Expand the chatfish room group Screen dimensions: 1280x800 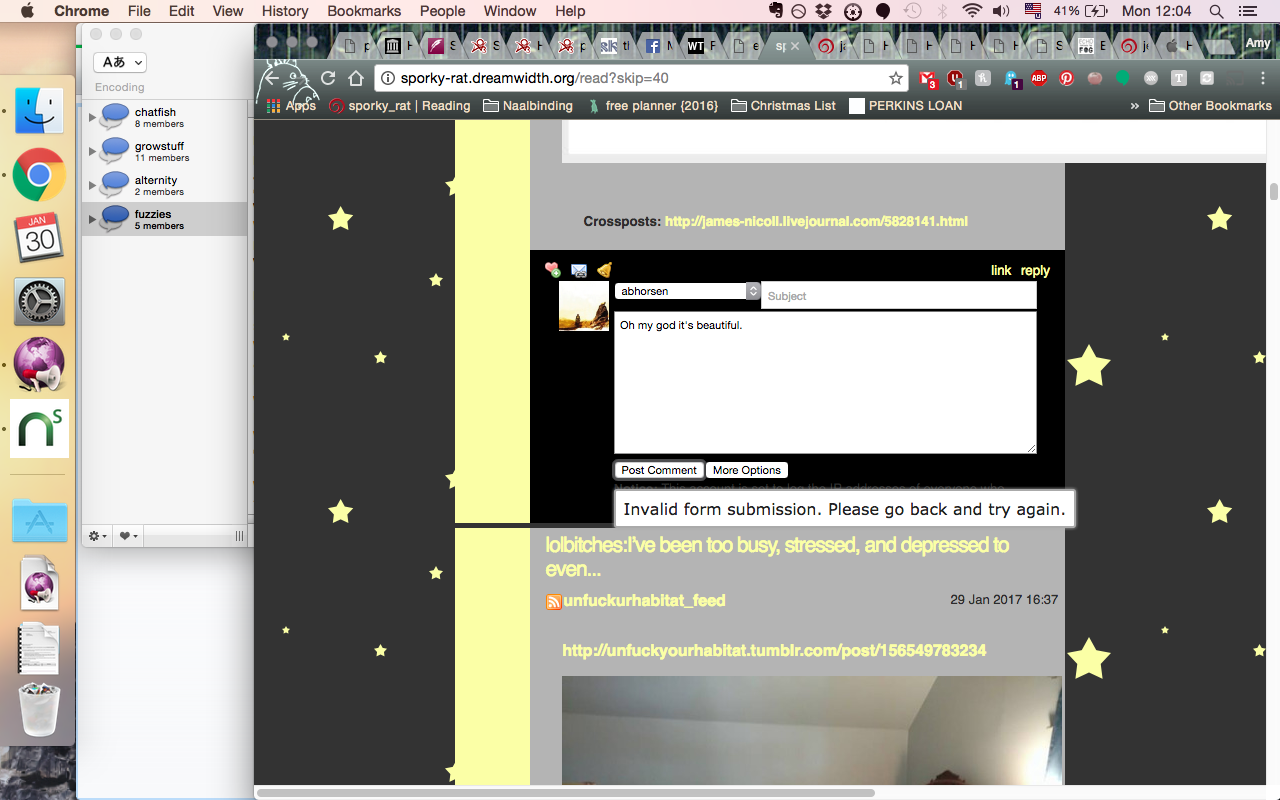[93, 117]
